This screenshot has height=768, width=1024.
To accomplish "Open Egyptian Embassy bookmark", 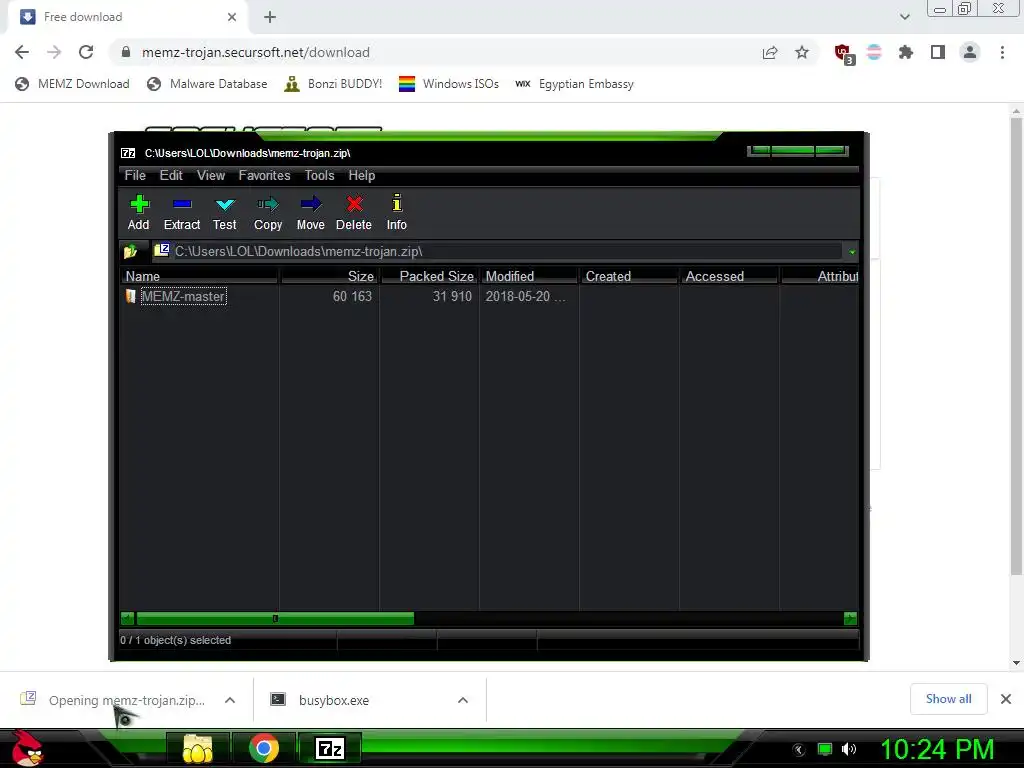I will (574, 84).
